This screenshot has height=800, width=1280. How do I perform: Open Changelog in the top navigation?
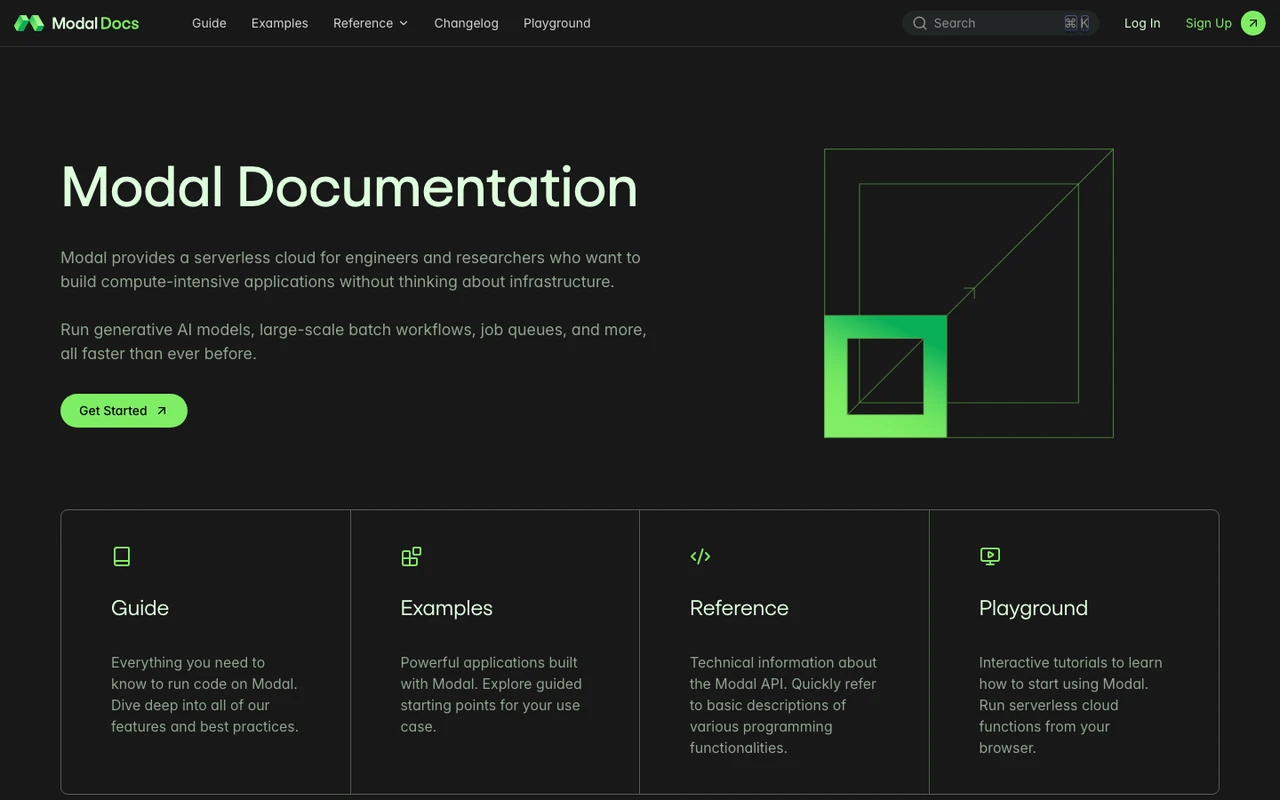click(466, 23)
